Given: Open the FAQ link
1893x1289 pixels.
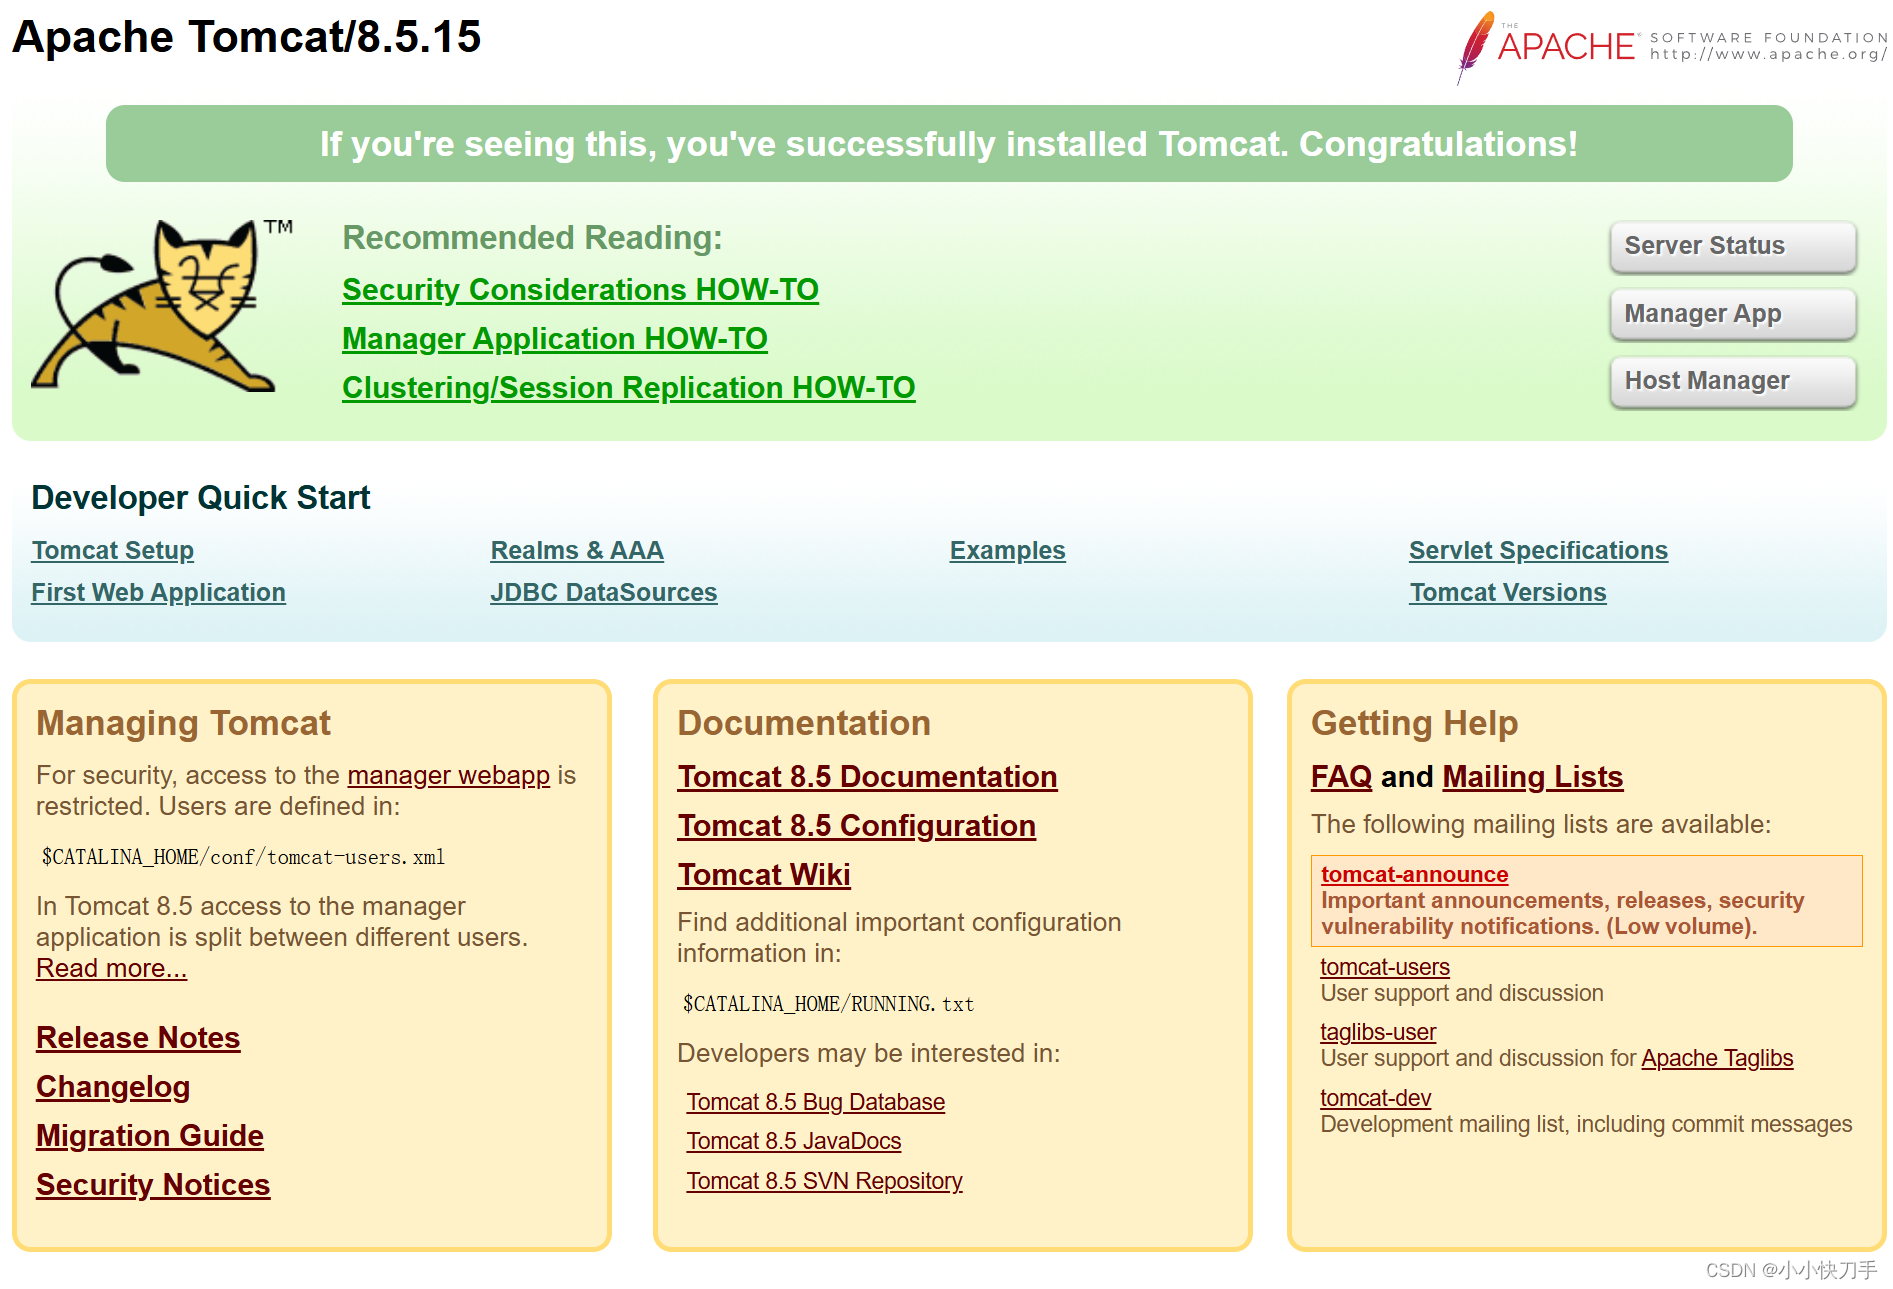Looking at the screenshot, I should (x=1342, y=777).
